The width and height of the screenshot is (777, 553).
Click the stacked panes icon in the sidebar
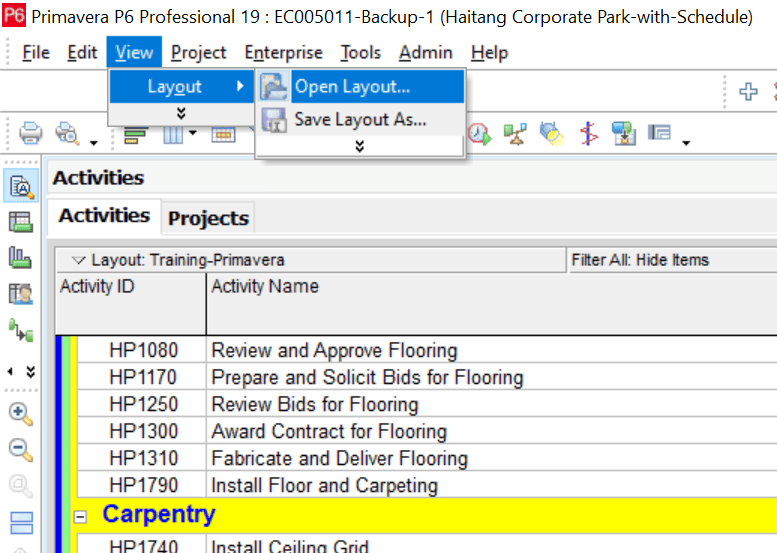coord(22,523)
